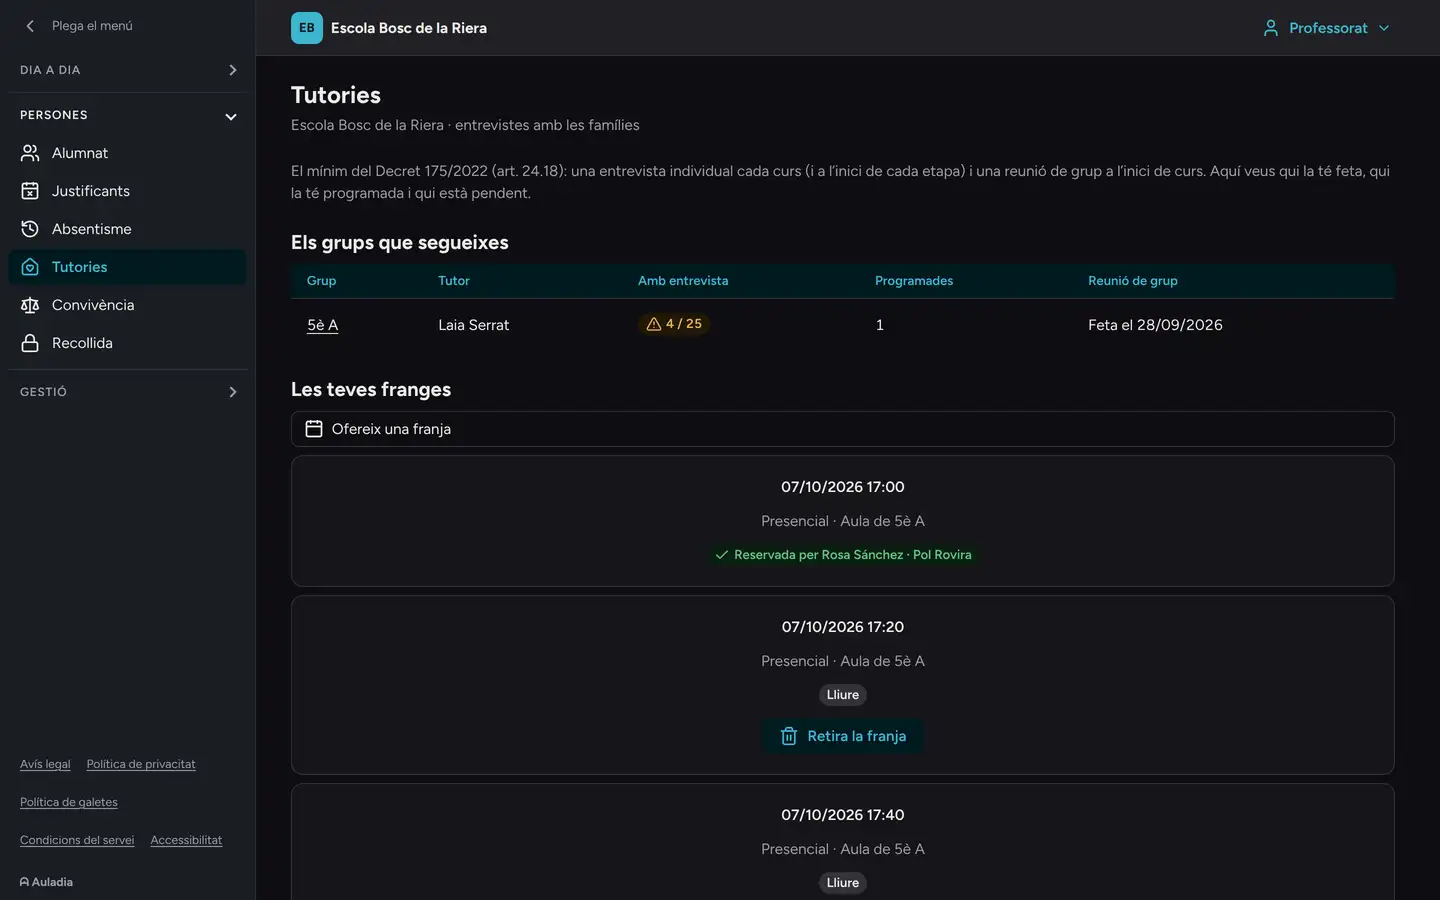
Task: Click the Tutories sidebar icon
Action: tap(30, 267)
